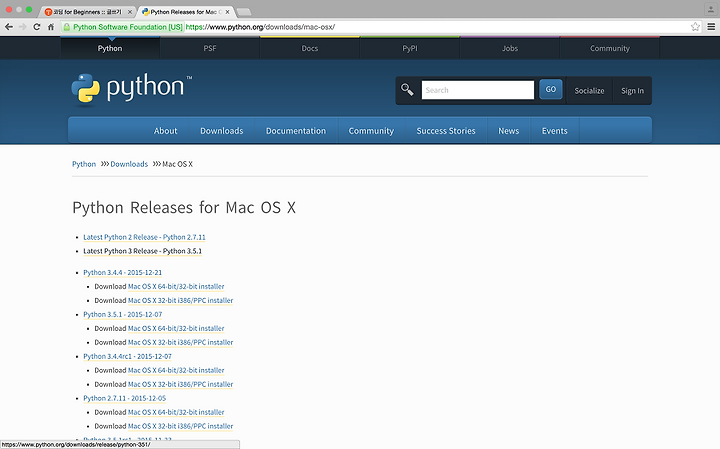Open Latest Python 2 Release - Python 2.7.11

(144, 237)
